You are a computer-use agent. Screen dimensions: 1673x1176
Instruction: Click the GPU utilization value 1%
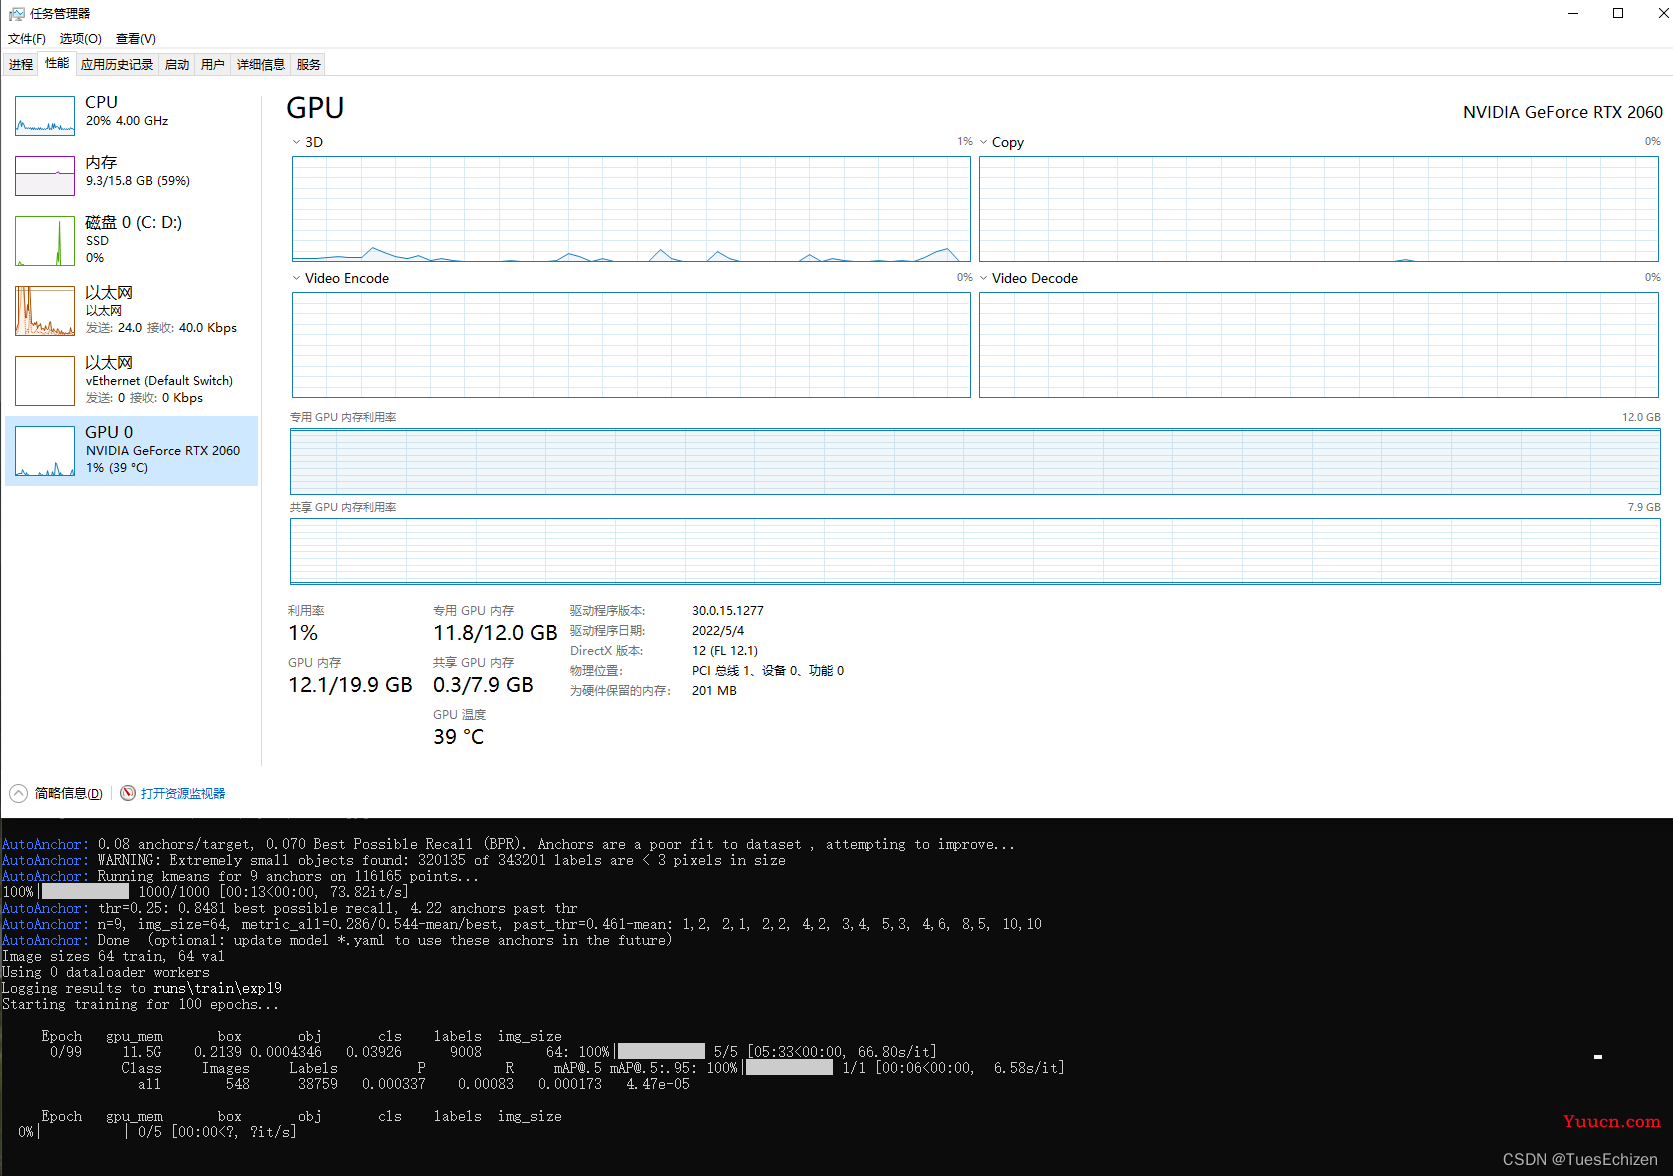303,633
